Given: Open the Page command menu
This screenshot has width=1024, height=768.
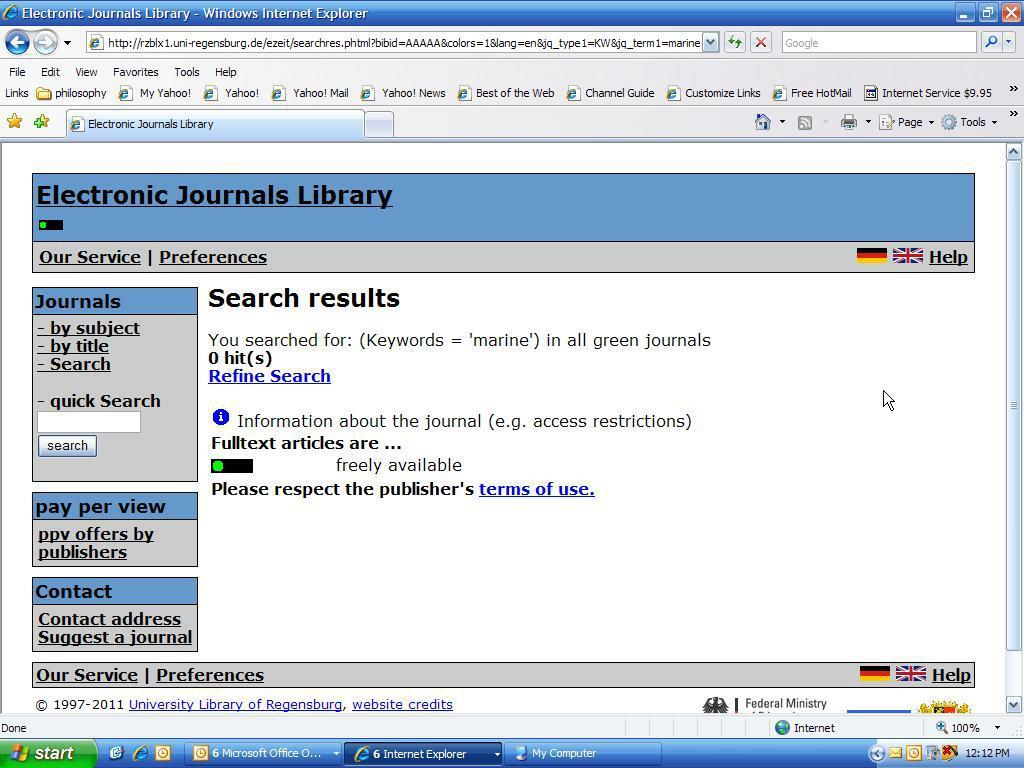Looking at the screenshot, I should click(x=906, y=122).
